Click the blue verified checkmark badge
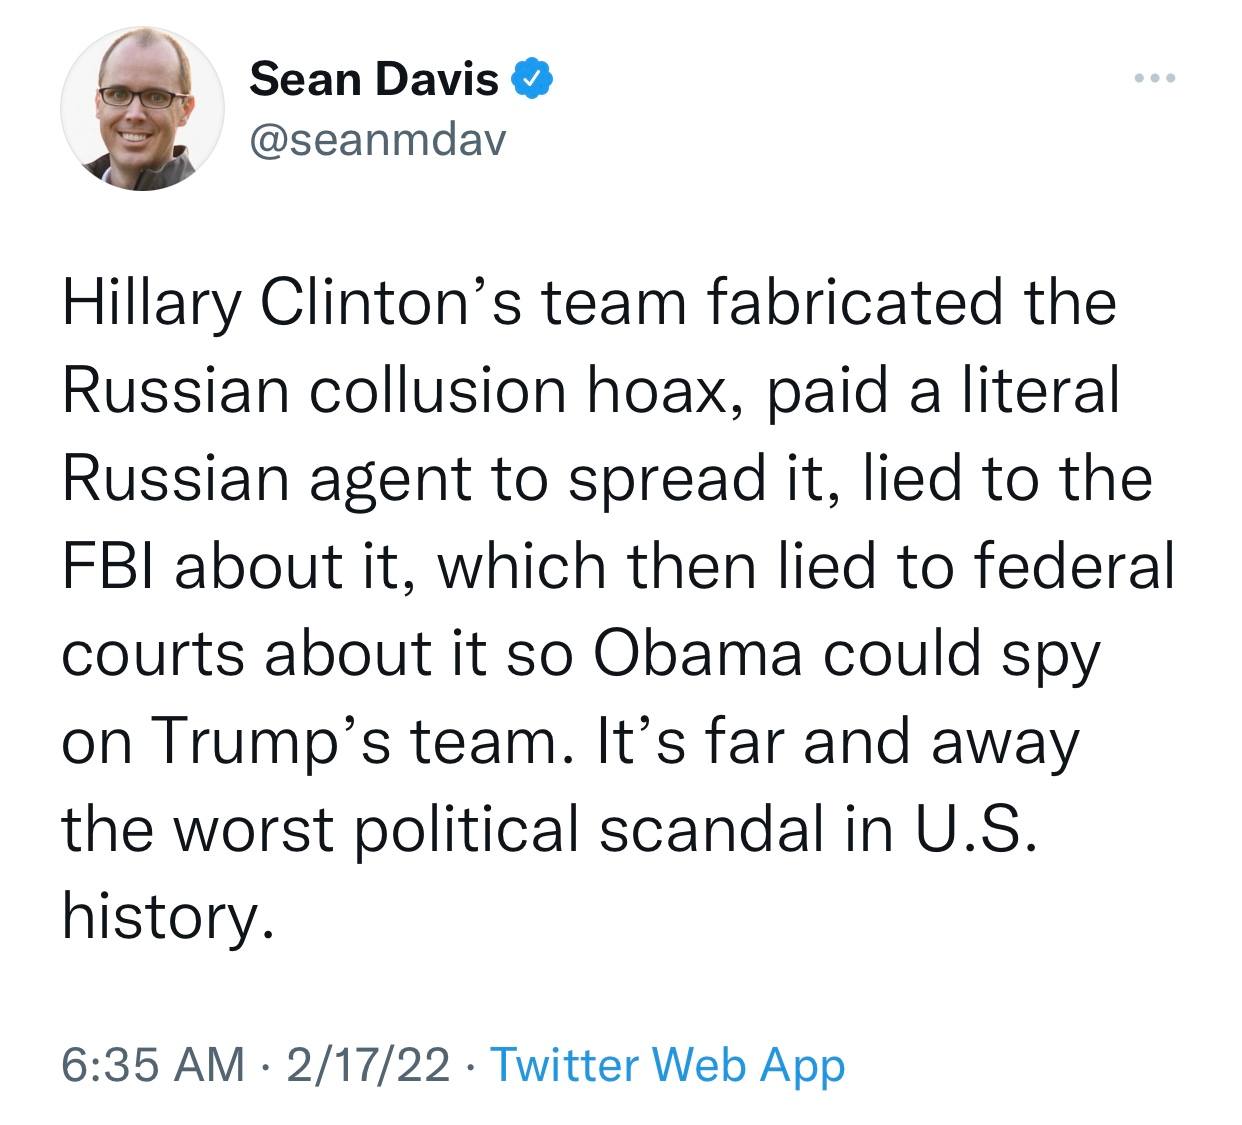The image size is (1242, 1125). (x=532, y=79)
